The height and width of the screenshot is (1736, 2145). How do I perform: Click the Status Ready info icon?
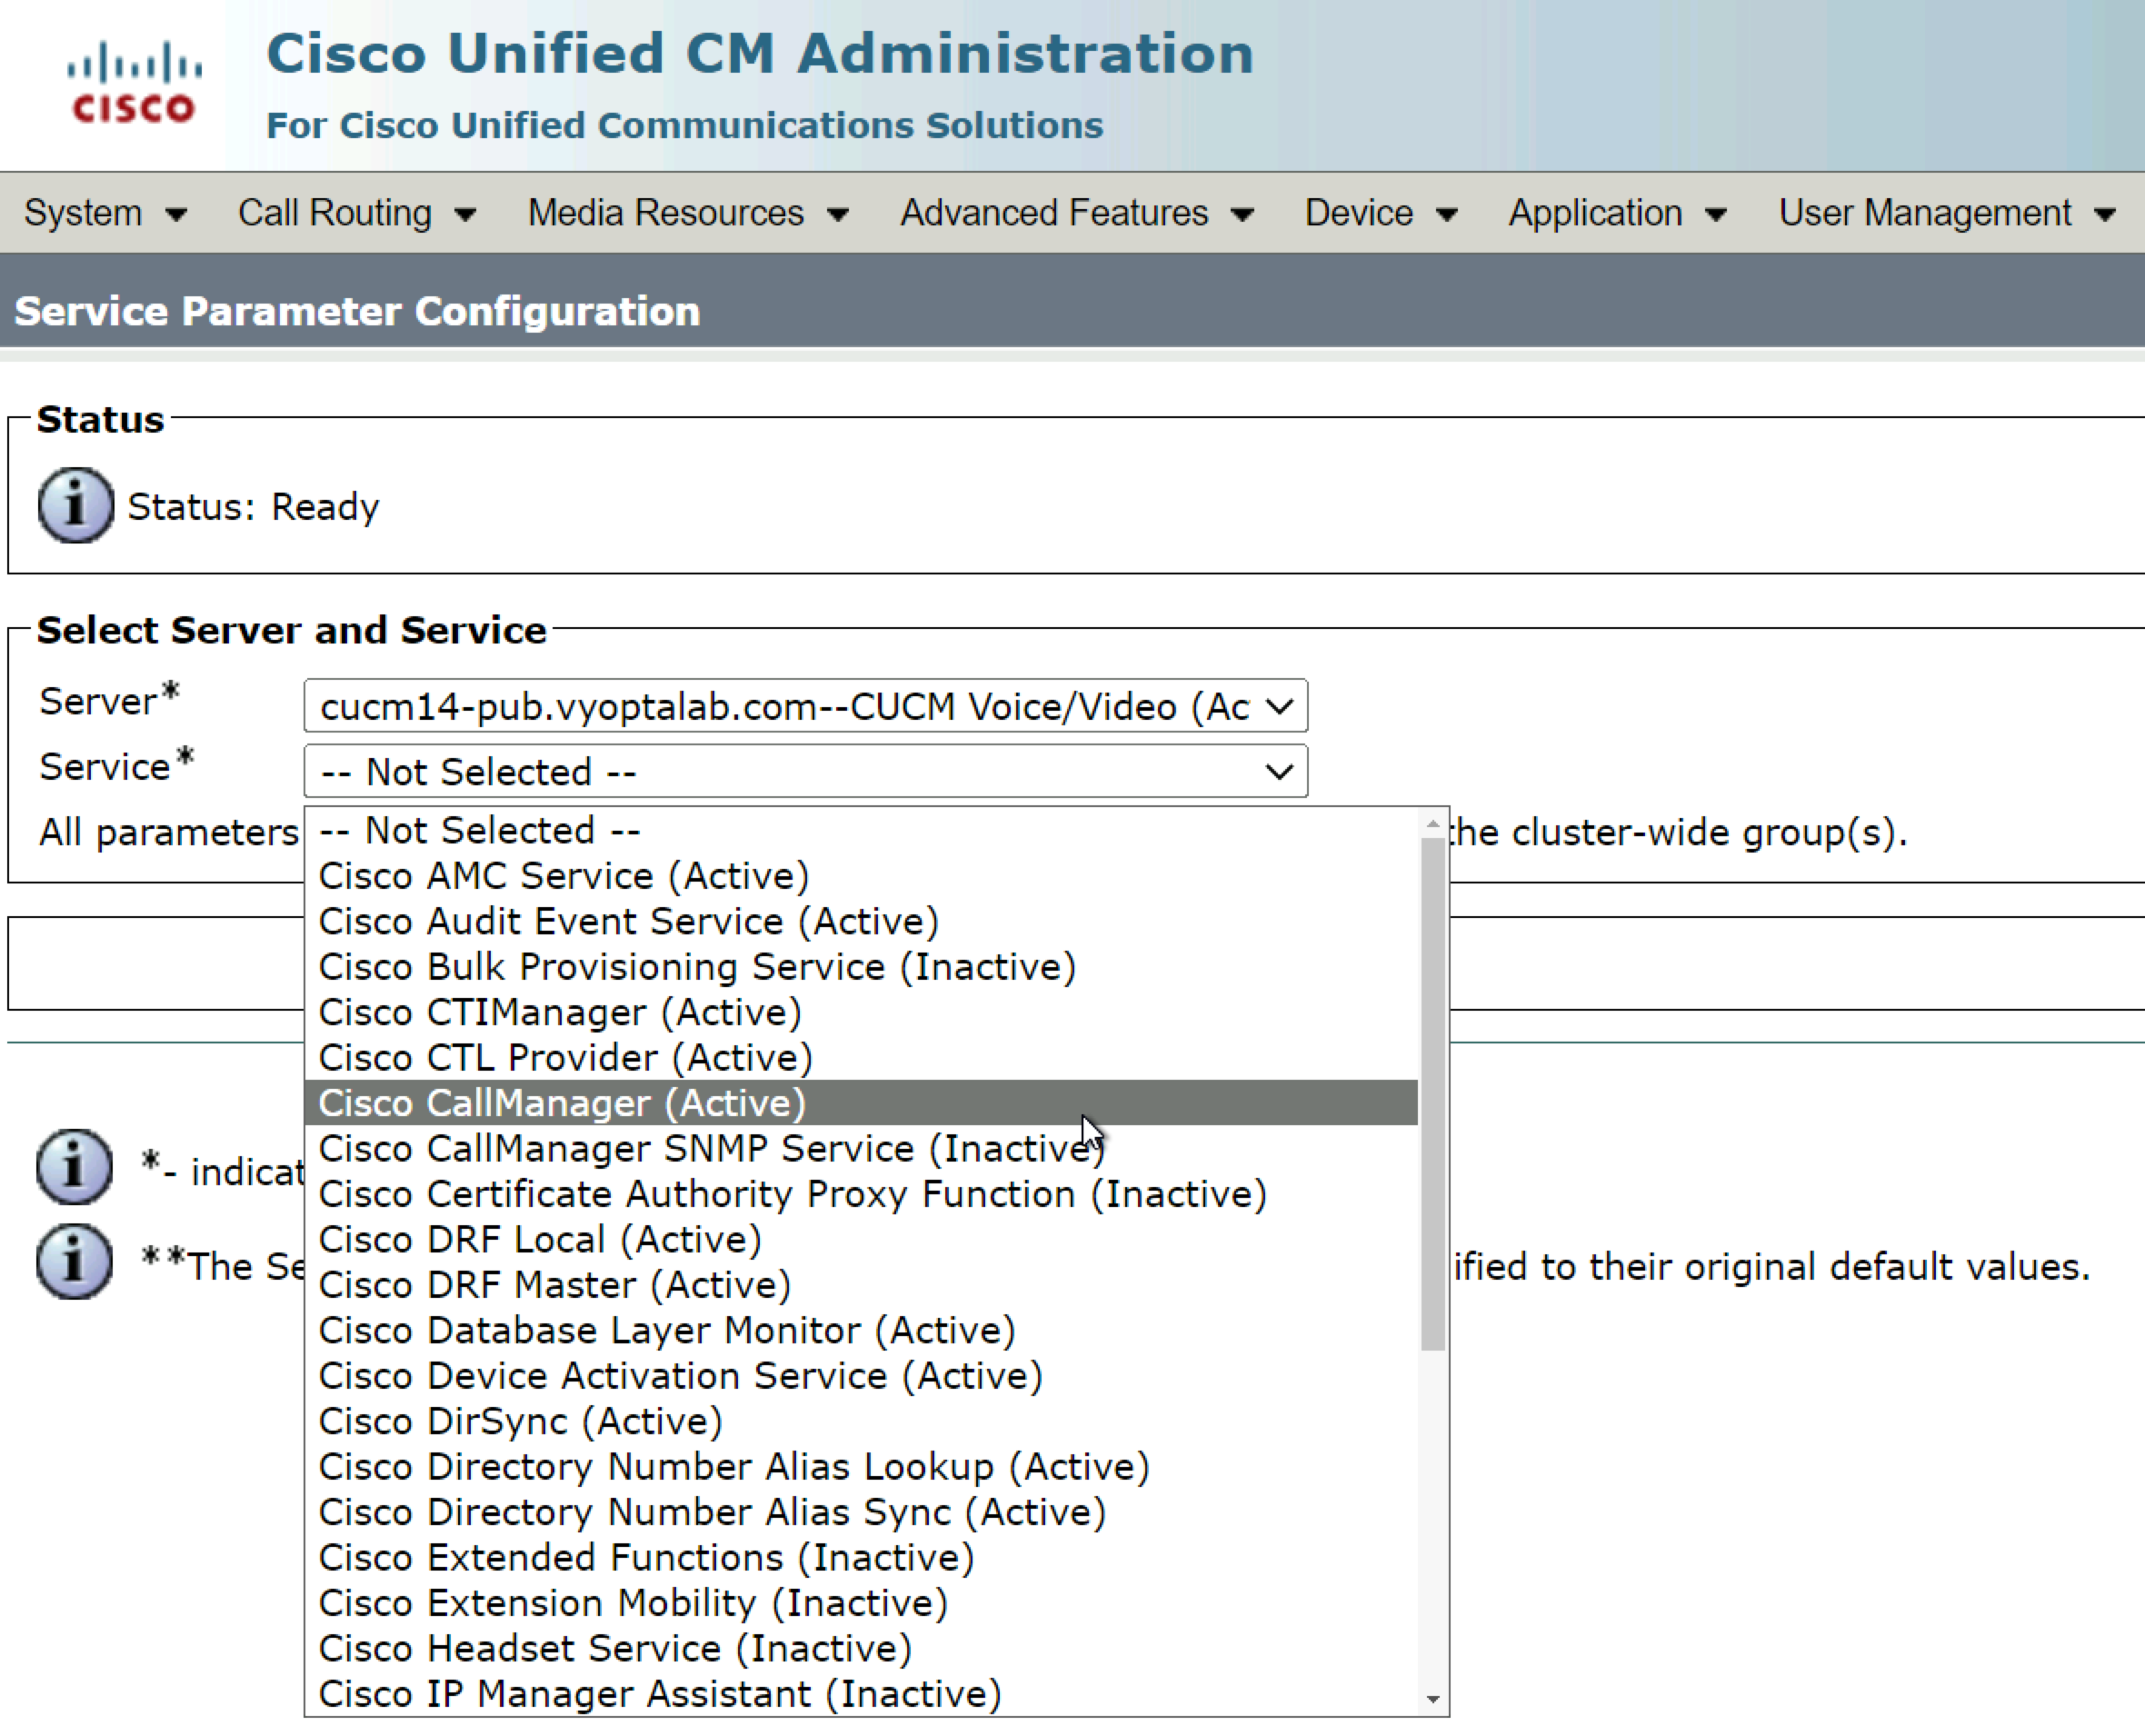click(x=75, y=505)
